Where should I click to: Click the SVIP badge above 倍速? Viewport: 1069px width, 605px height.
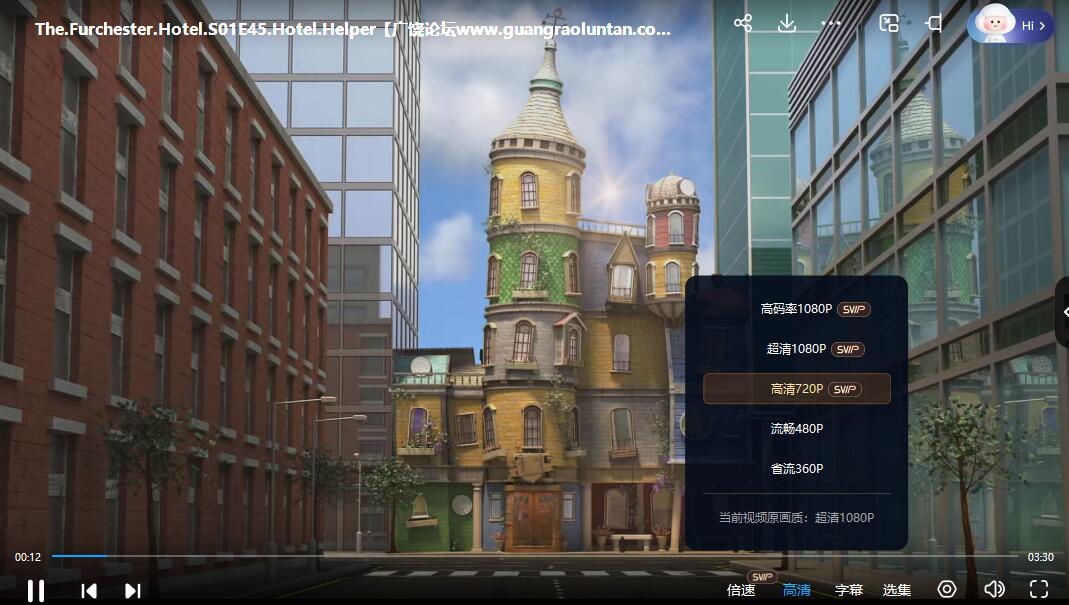pos(762,577)
